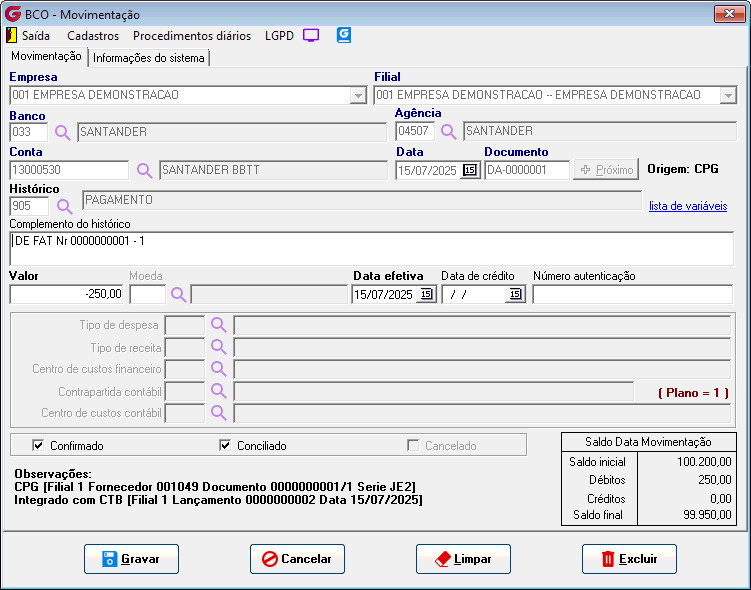Click the purple monitor icon in menu bar

pos(311,35)
